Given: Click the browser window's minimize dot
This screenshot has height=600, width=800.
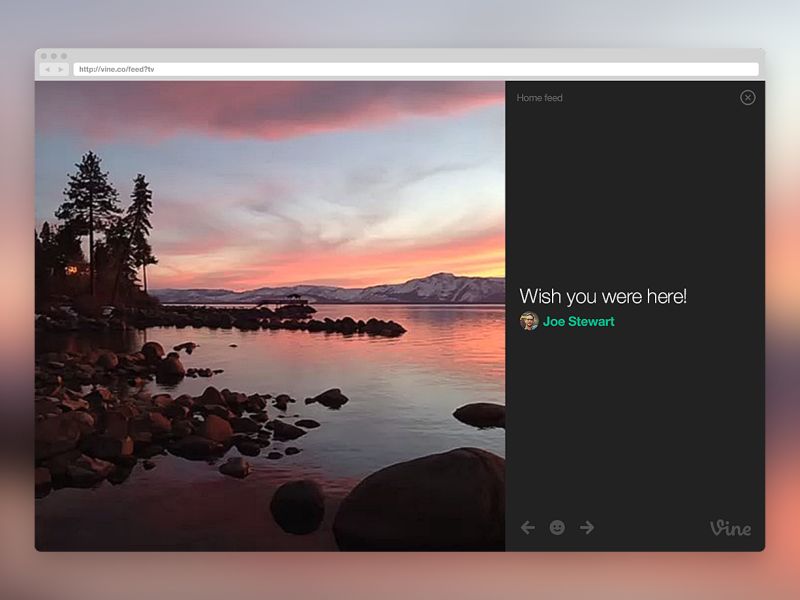Looking at the screenshot, I should 54,56.
